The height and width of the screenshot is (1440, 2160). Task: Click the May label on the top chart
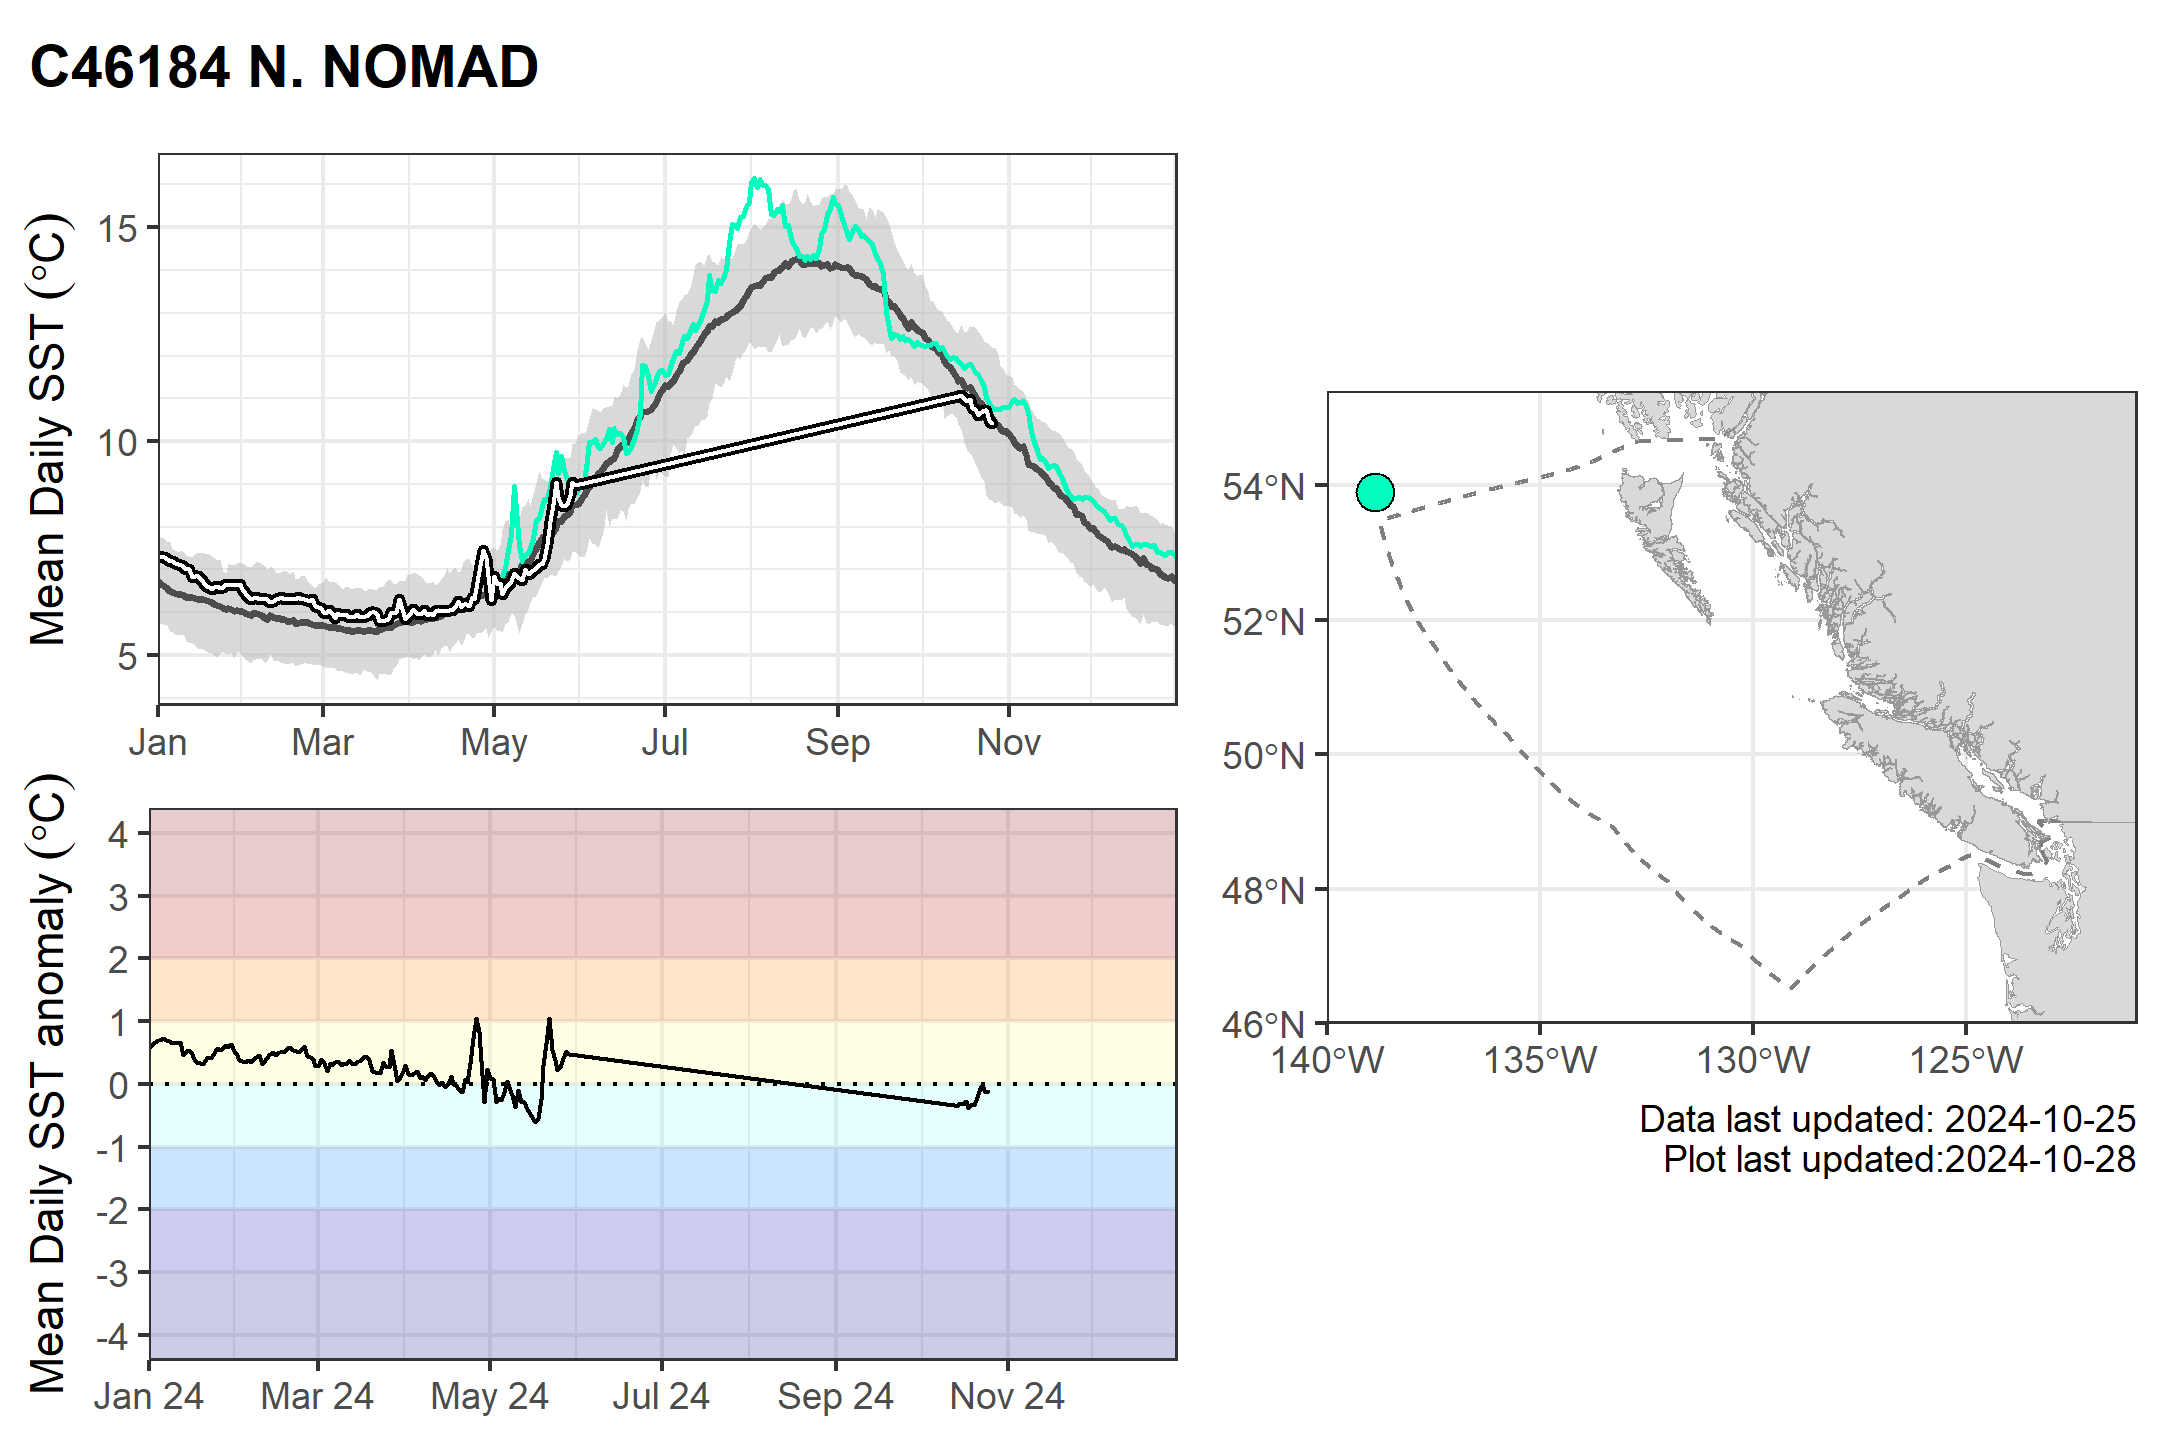coord(494,743)
